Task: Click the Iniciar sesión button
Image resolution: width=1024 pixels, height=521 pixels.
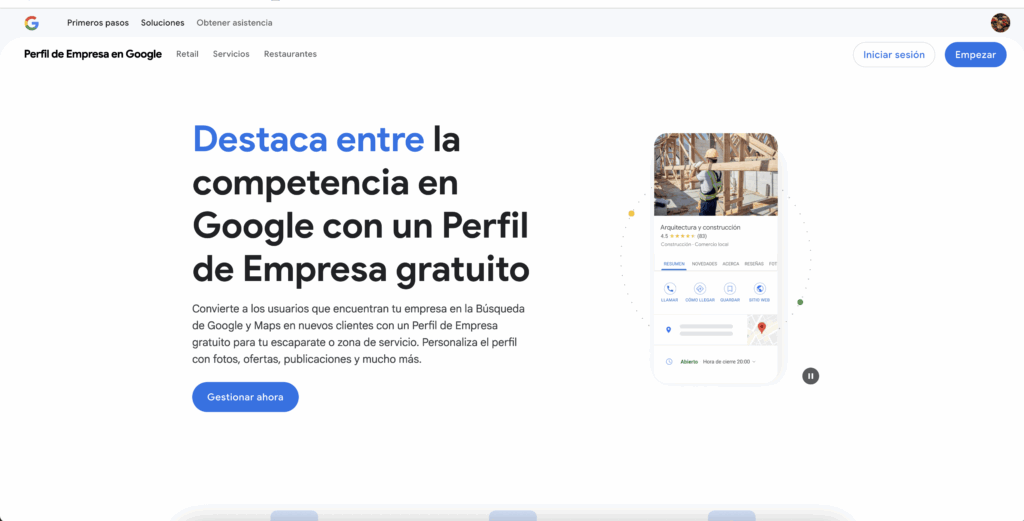Action: 893,55
